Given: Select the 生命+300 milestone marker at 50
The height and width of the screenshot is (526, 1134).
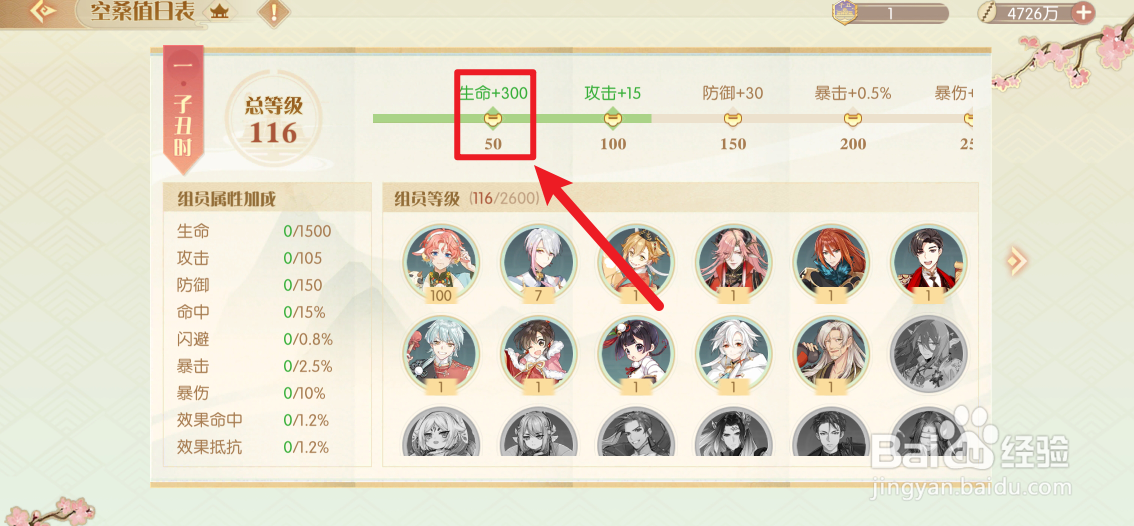Looking at the screenshot, I should [x=493, y=118].
